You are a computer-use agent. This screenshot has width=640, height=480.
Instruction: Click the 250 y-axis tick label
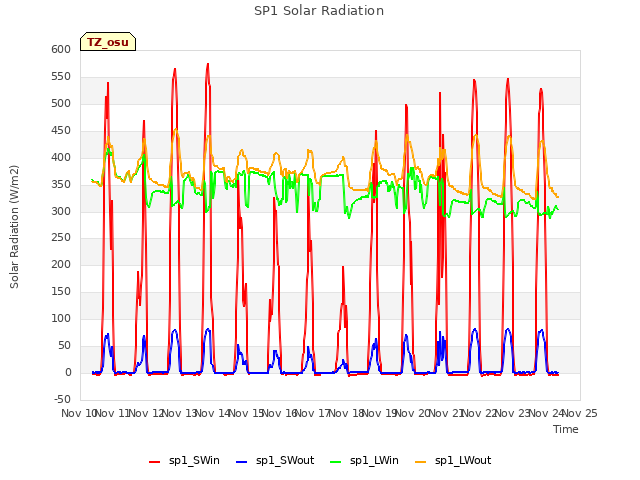click(x=61, y=238)
